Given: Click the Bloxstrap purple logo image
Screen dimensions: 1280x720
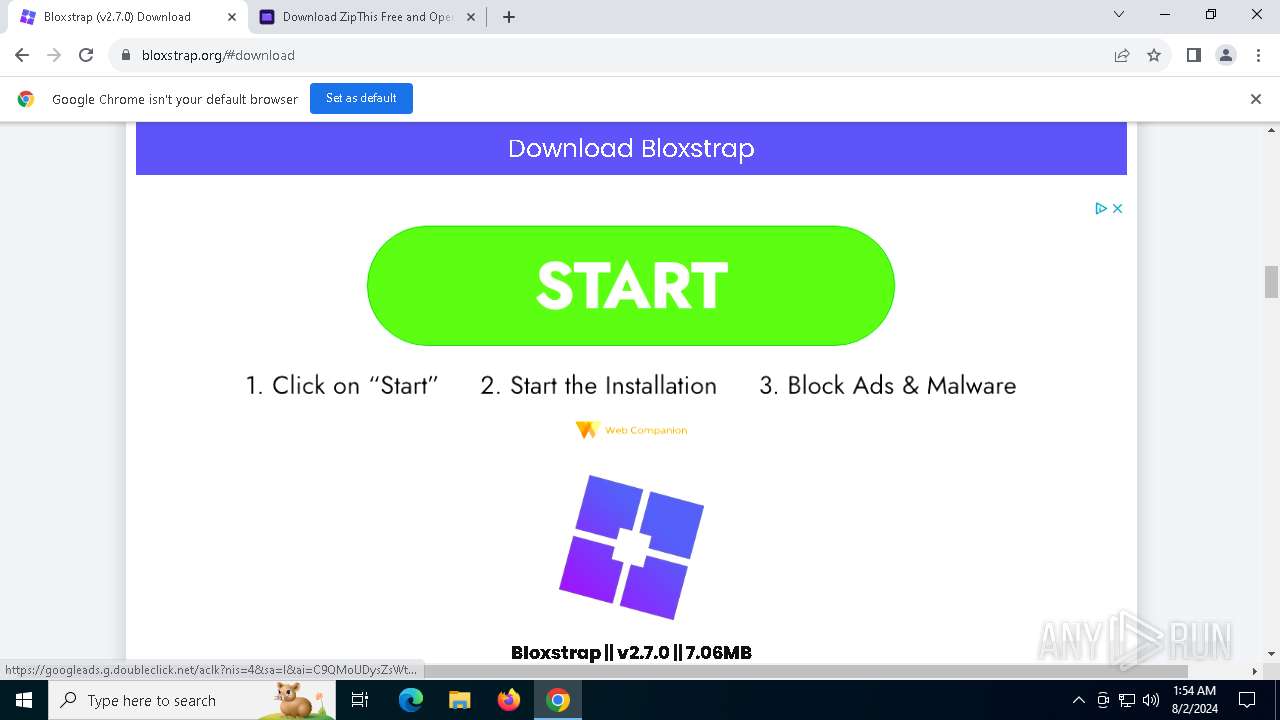Looking at the screenshot, I should (631, 547).
